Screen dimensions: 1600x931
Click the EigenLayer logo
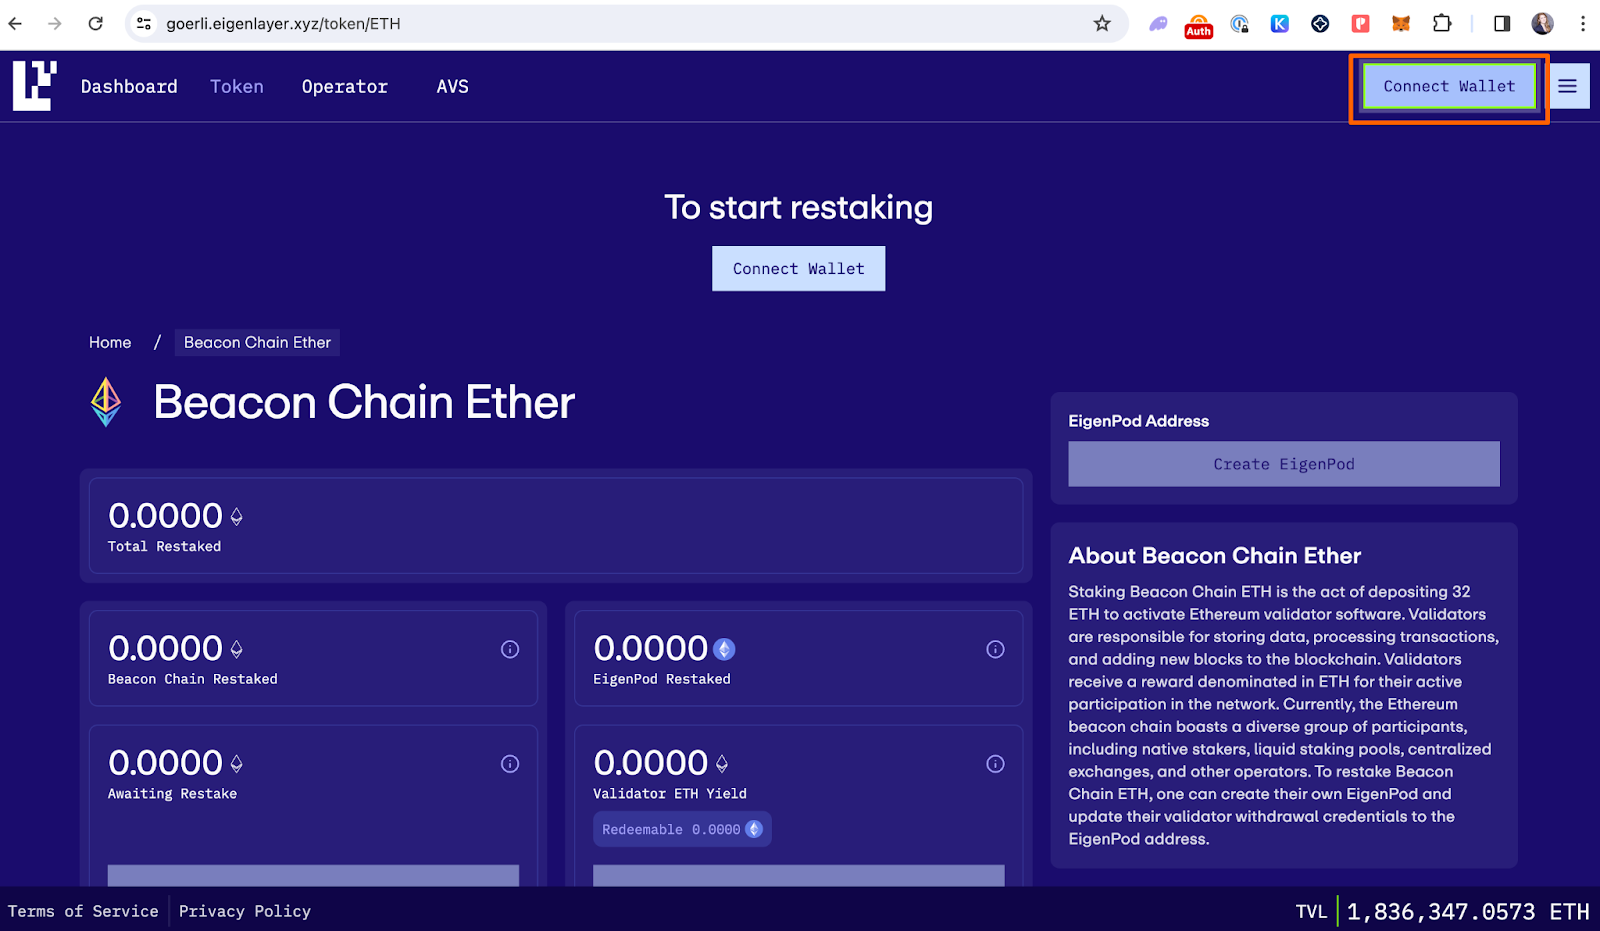(32, 86)
